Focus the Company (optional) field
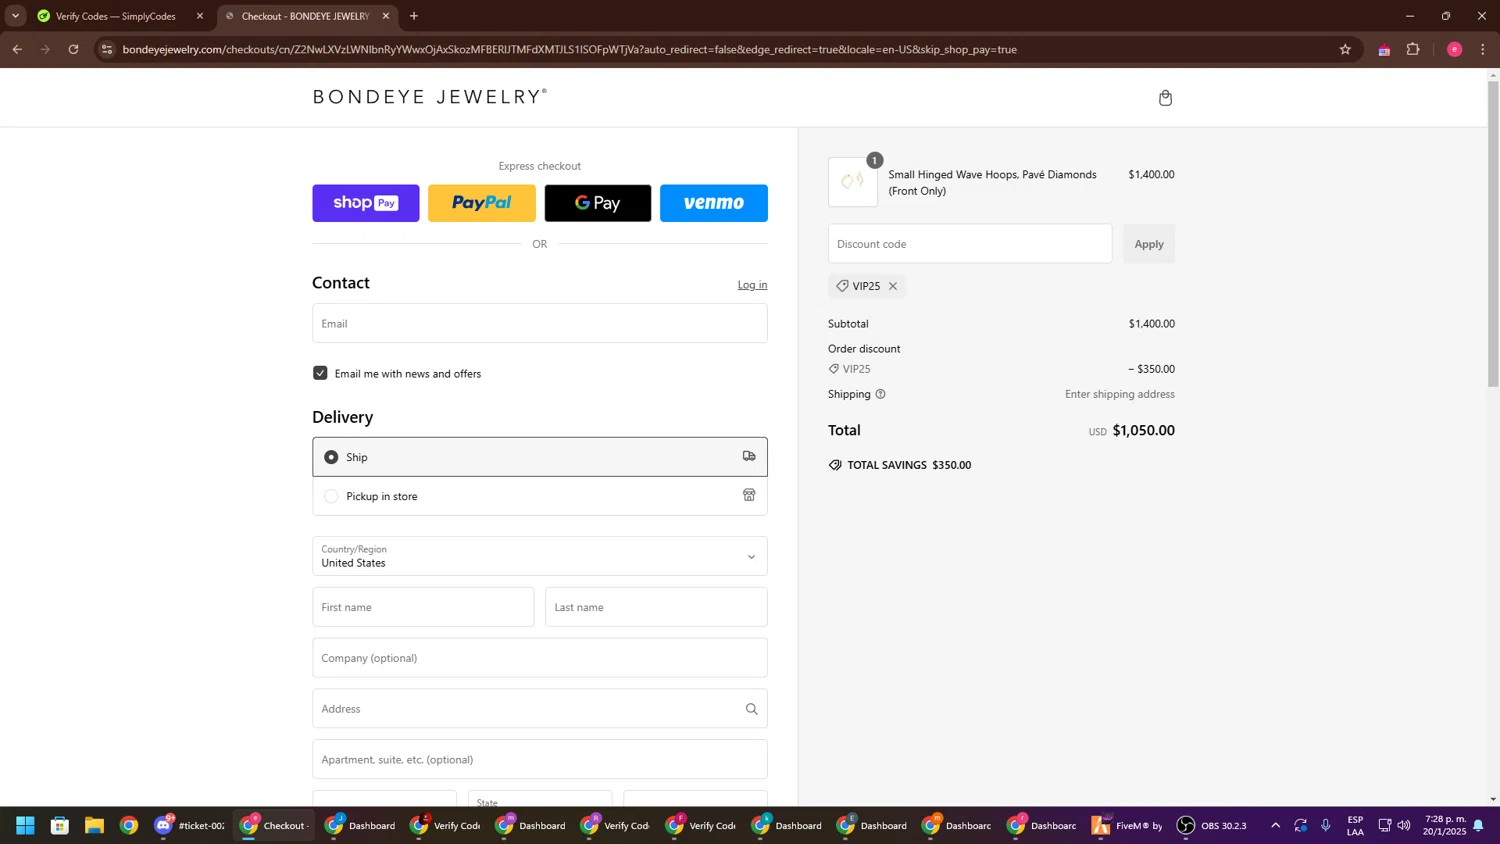1500x844 pixels. pos(540,658)
